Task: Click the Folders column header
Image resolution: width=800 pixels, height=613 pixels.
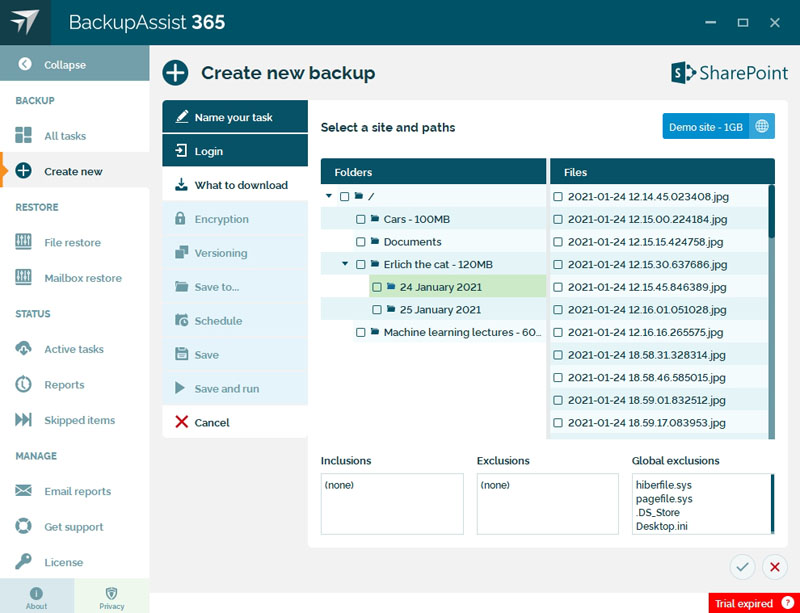Action: 433,172
